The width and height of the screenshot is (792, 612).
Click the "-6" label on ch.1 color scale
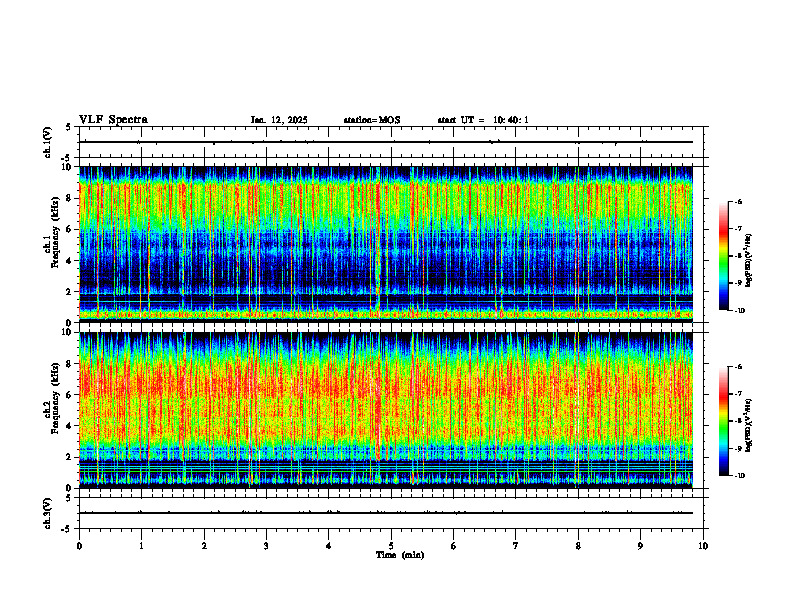[738, 201]
